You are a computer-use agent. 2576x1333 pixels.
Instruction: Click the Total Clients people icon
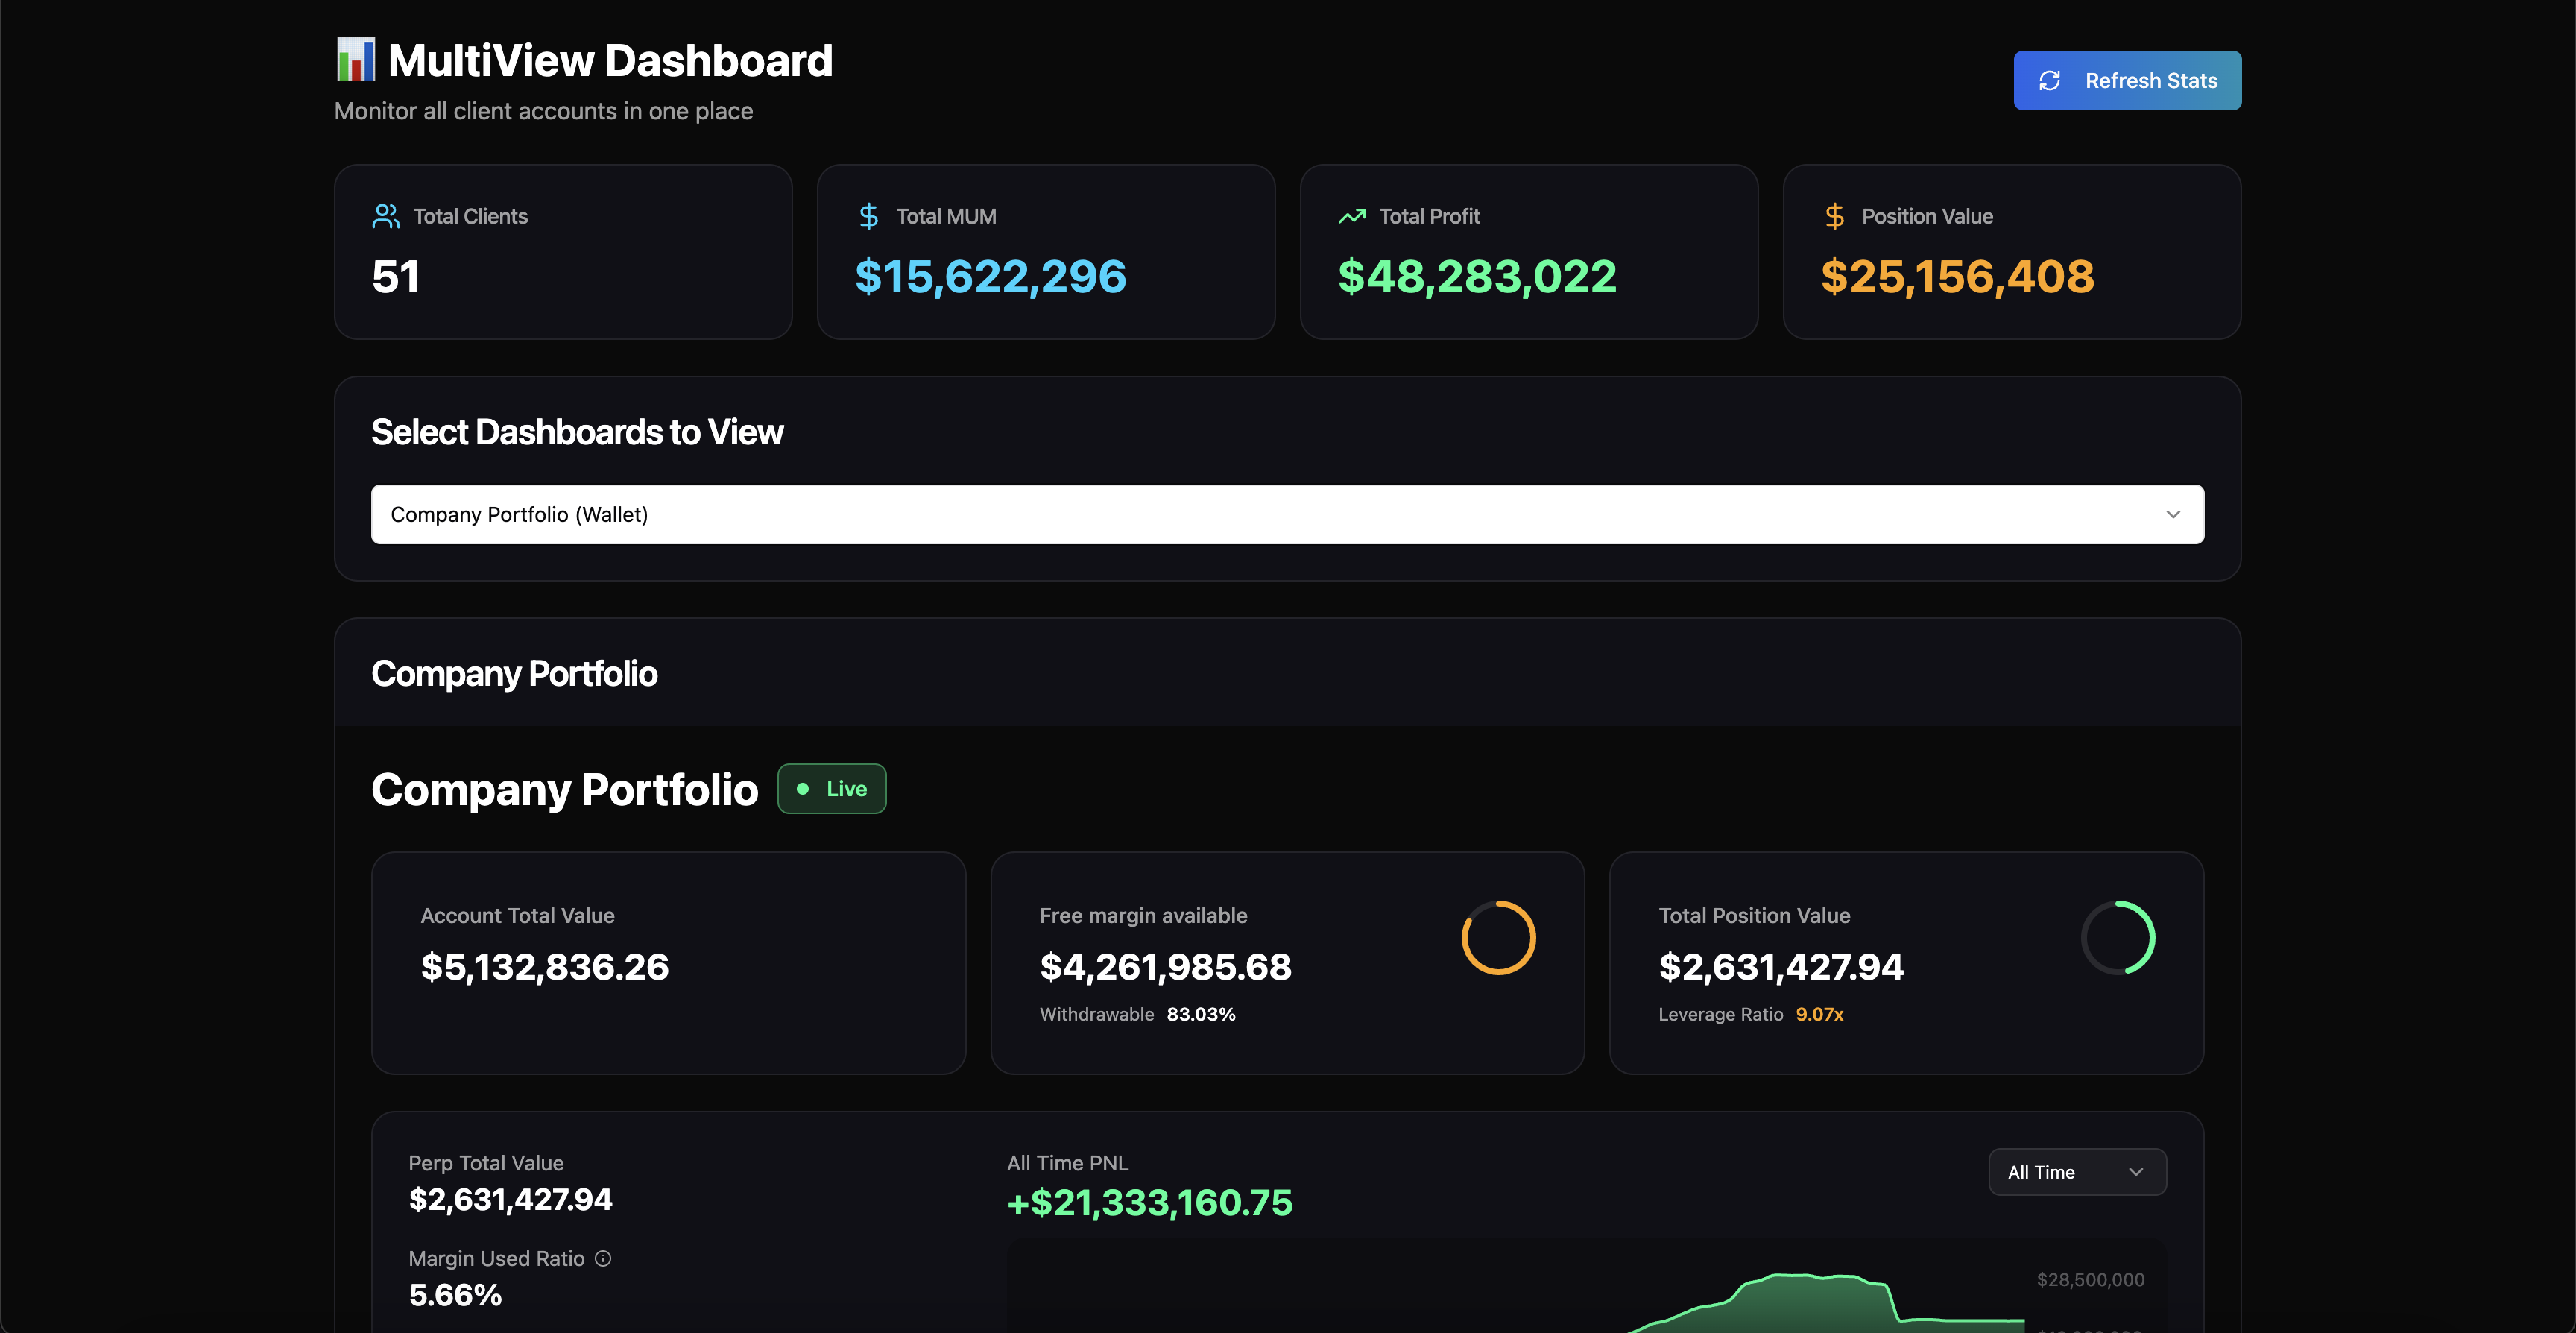click(x=385, y=216)
